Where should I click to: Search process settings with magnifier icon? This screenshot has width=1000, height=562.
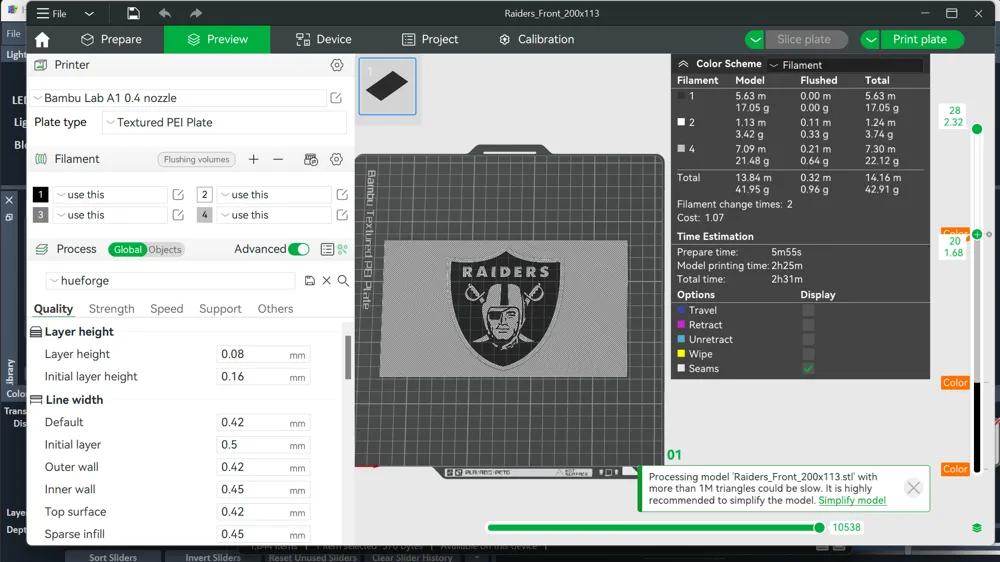pyautogui.click(x=343, y=281)
